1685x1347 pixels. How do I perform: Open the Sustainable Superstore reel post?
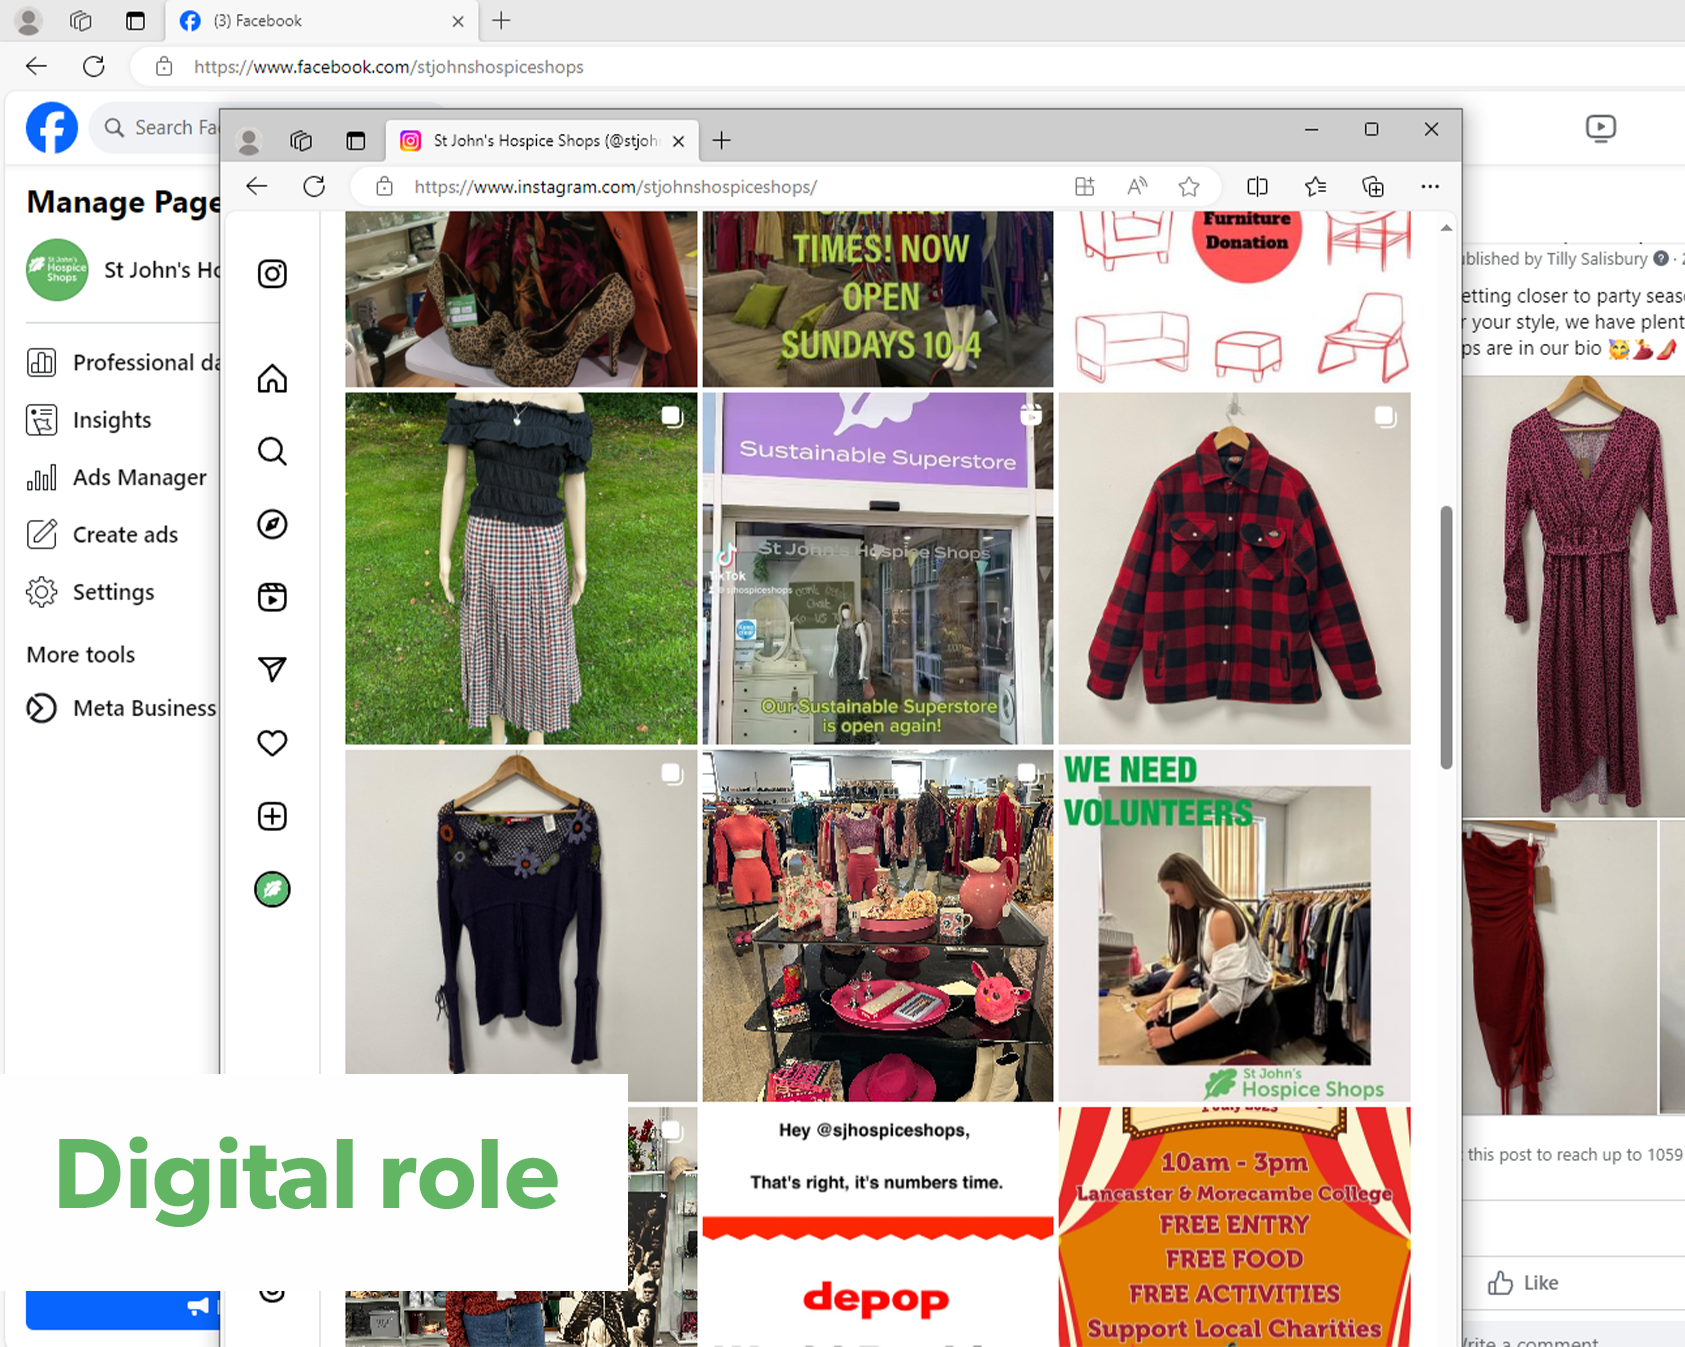point(877,568)
